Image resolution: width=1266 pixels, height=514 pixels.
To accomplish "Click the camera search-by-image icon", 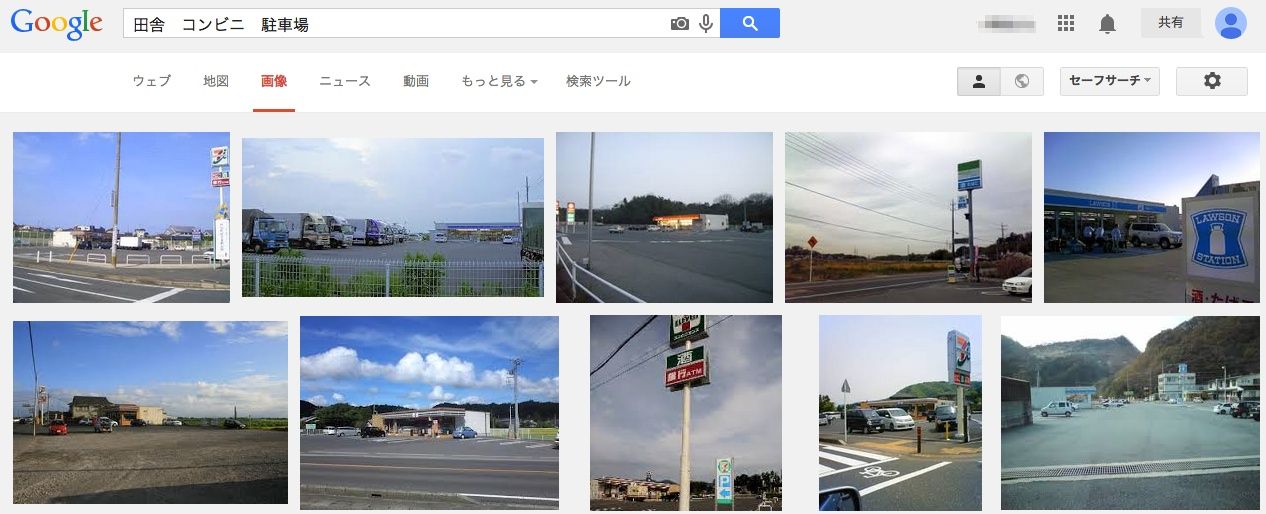I will [680, 23].
